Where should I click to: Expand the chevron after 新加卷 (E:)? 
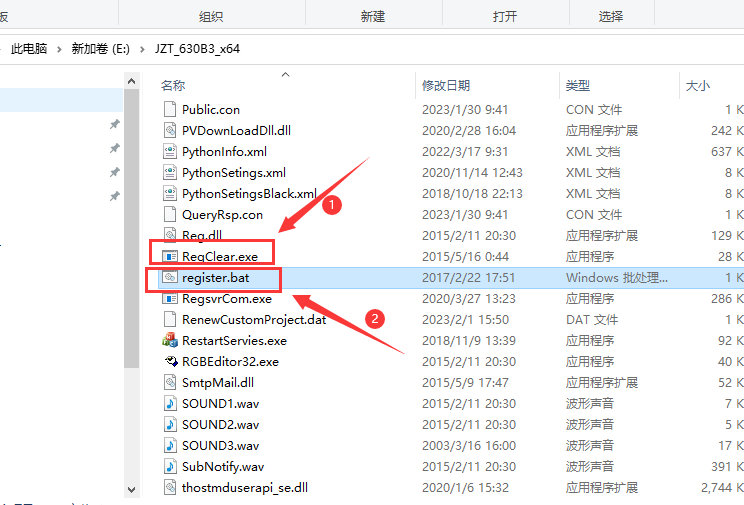pyautogui.click(x=142, y=49)
